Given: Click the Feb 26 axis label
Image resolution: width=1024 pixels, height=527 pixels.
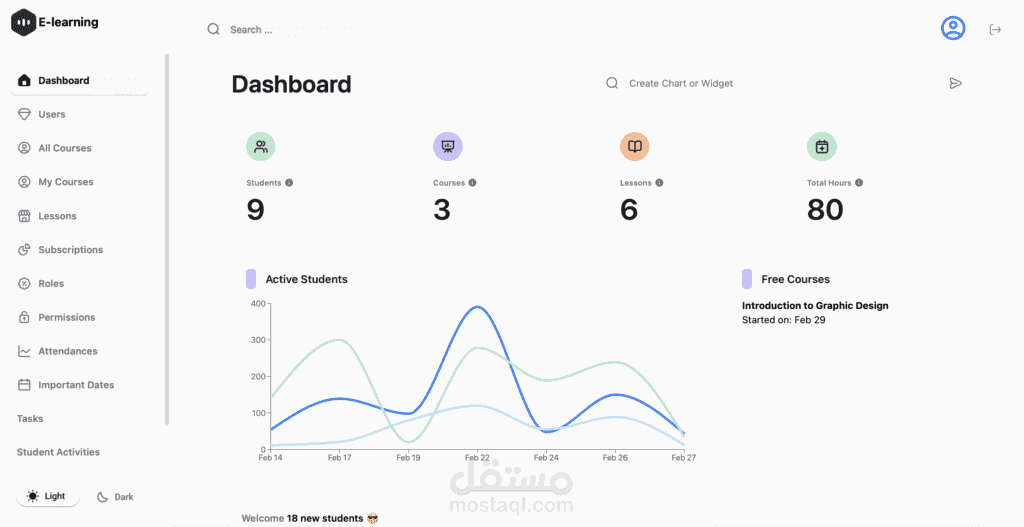Looking at the screenshot, I should [615, 458].
